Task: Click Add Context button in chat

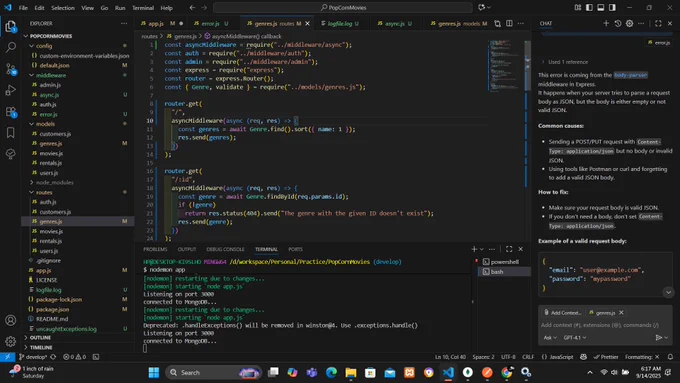Action: 563,313
